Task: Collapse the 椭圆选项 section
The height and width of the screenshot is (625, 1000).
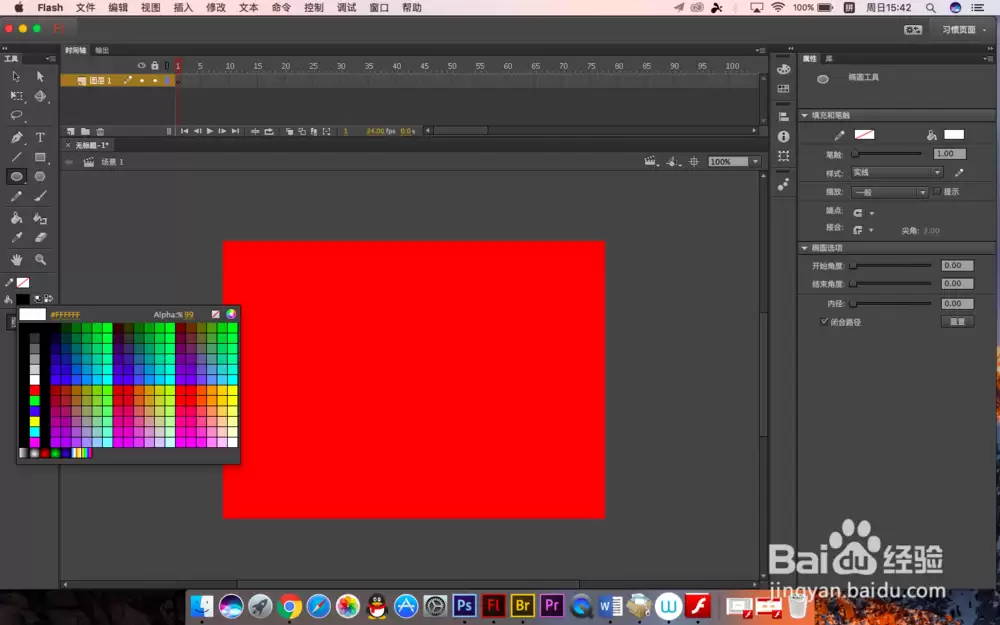Action: tap(805, 247)
